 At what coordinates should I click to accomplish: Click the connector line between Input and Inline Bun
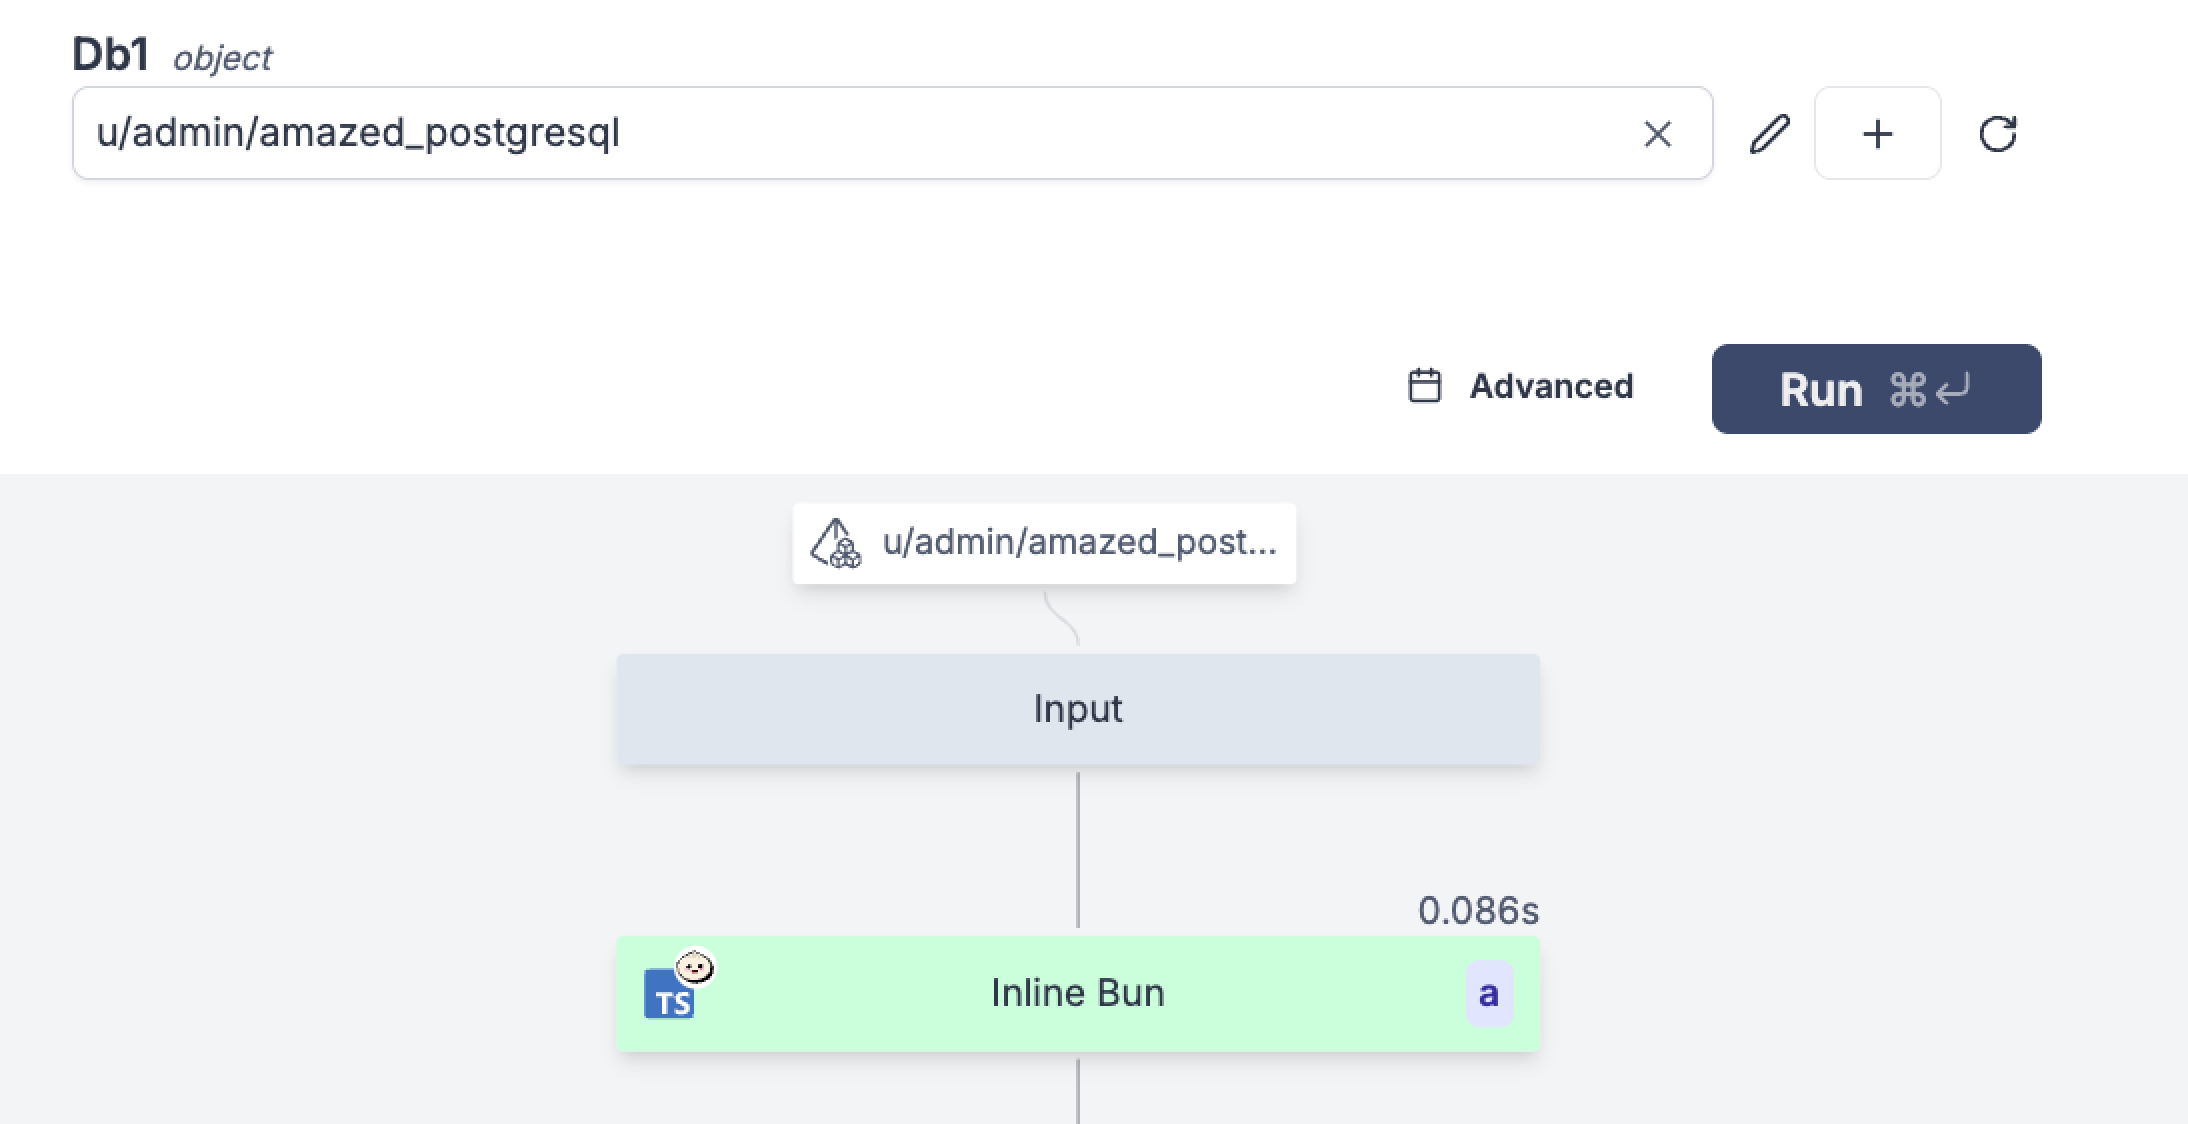[x=1077, y=850]
